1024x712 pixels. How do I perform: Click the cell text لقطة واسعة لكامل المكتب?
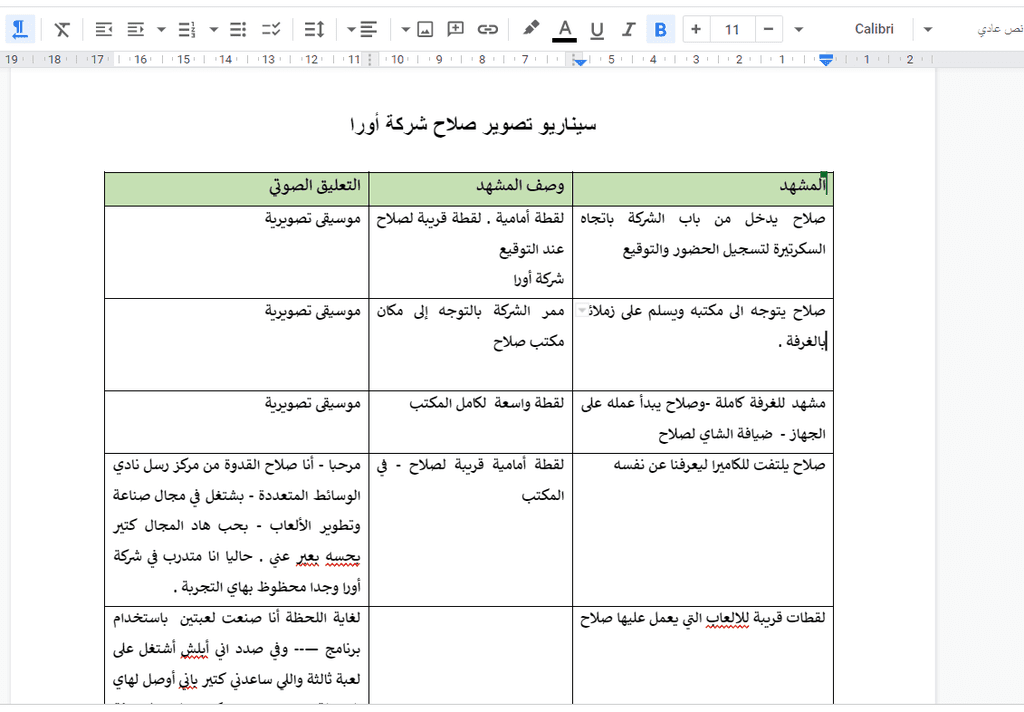click(487, 403)
